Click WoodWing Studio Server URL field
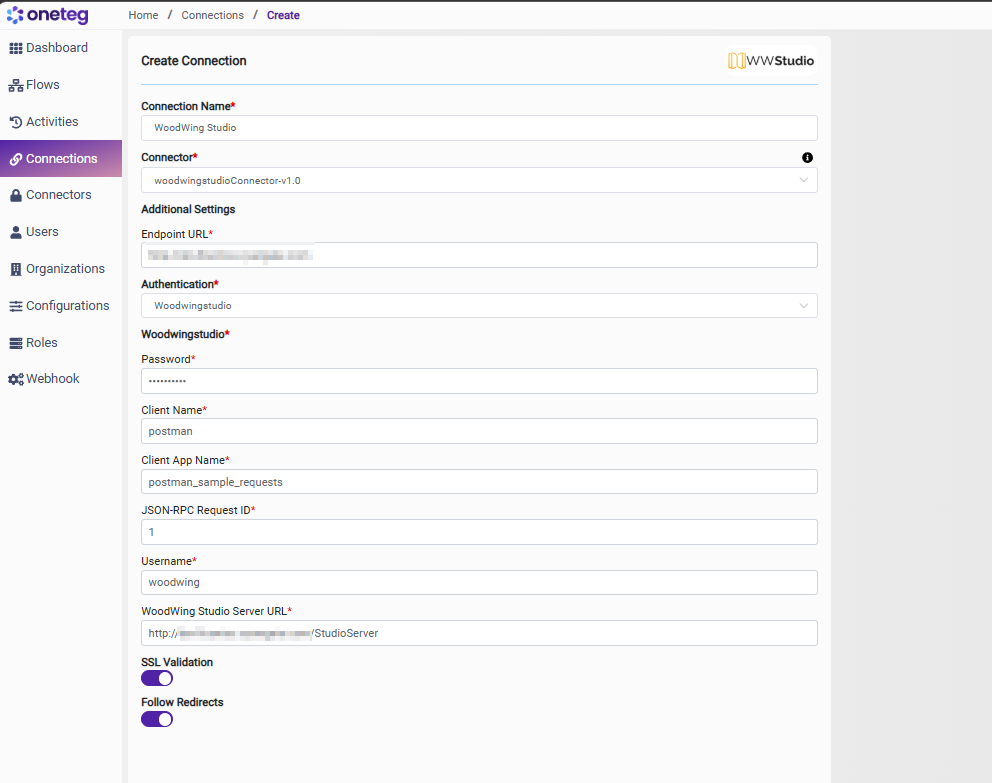This screenshot has width=992, height=783. pos(479,633)
